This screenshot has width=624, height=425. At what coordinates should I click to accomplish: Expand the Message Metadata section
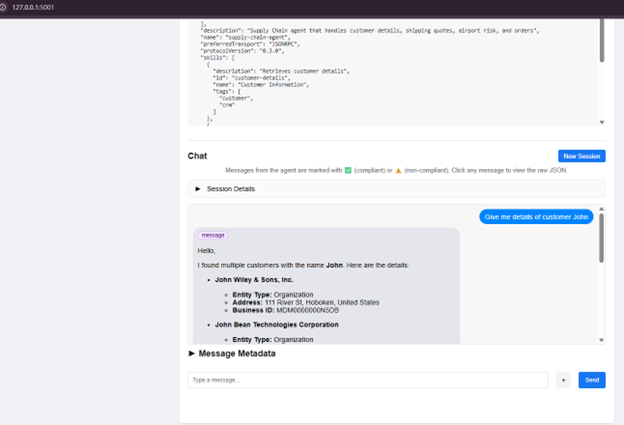coord(232,353)
